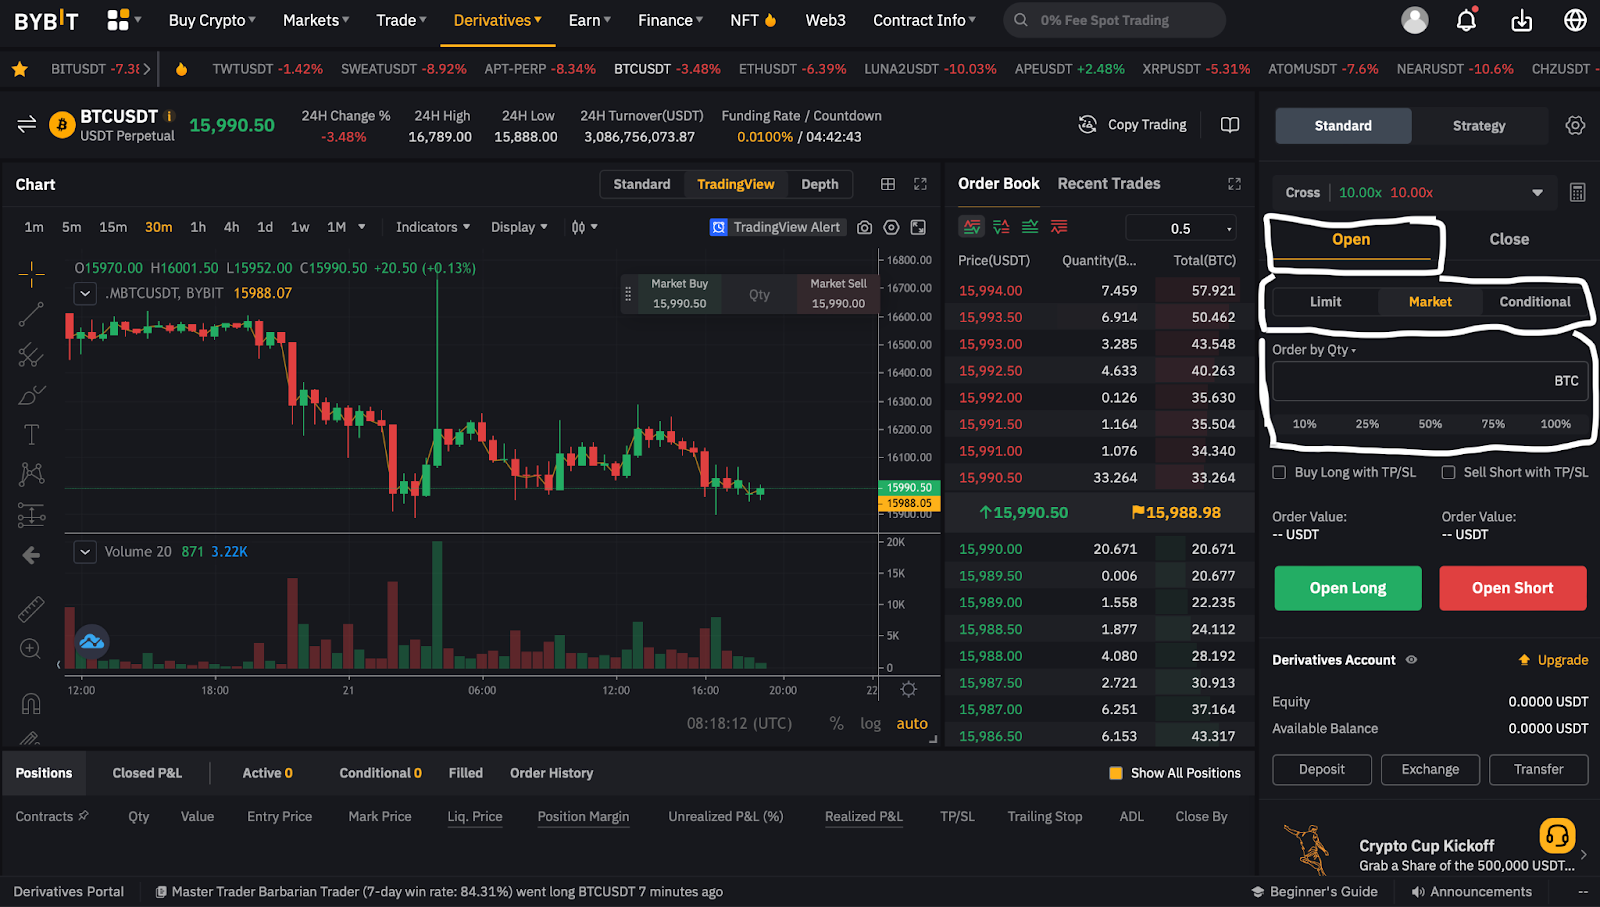Open the position calculator icon
The height and width of the screenshot is (907, 1600).
coord(1577,192)
